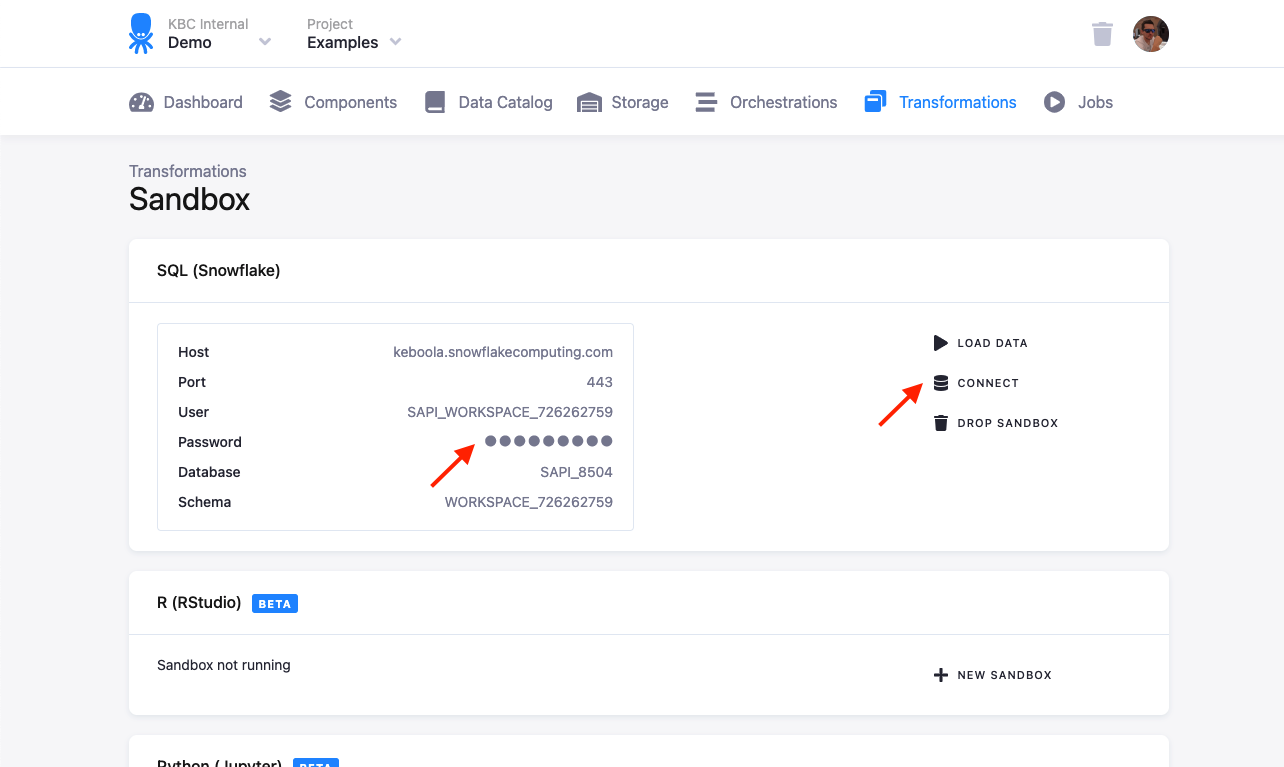Screen dimensions: 1284x767
Task: Expand the Demo organization dropdown chevron
Action: 265,42
